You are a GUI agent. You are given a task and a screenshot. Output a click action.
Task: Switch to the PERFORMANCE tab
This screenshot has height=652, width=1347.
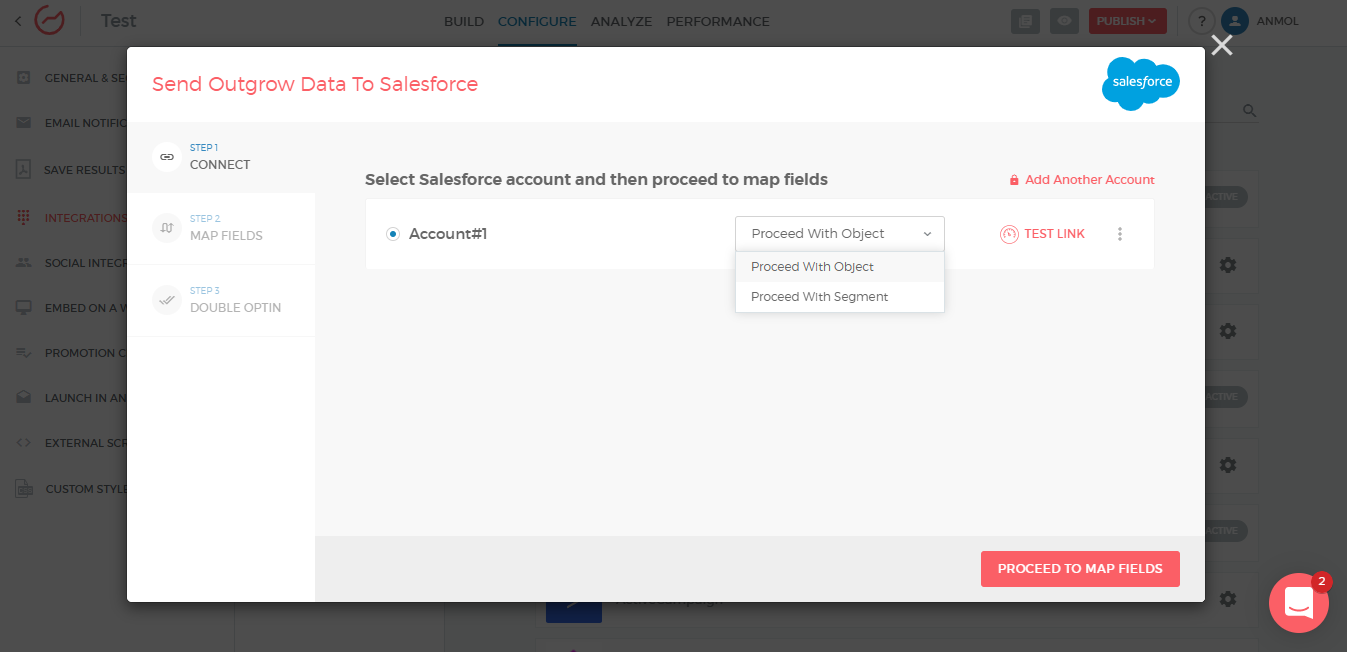718,21
